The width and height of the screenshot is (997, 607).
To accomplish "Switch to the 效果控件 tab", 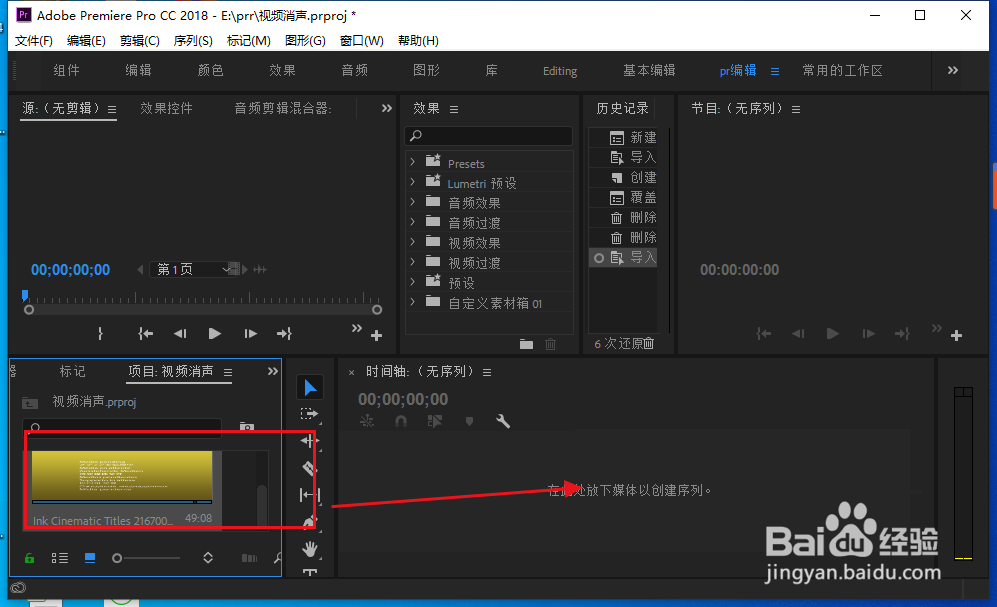I will [x=168, y=108].
